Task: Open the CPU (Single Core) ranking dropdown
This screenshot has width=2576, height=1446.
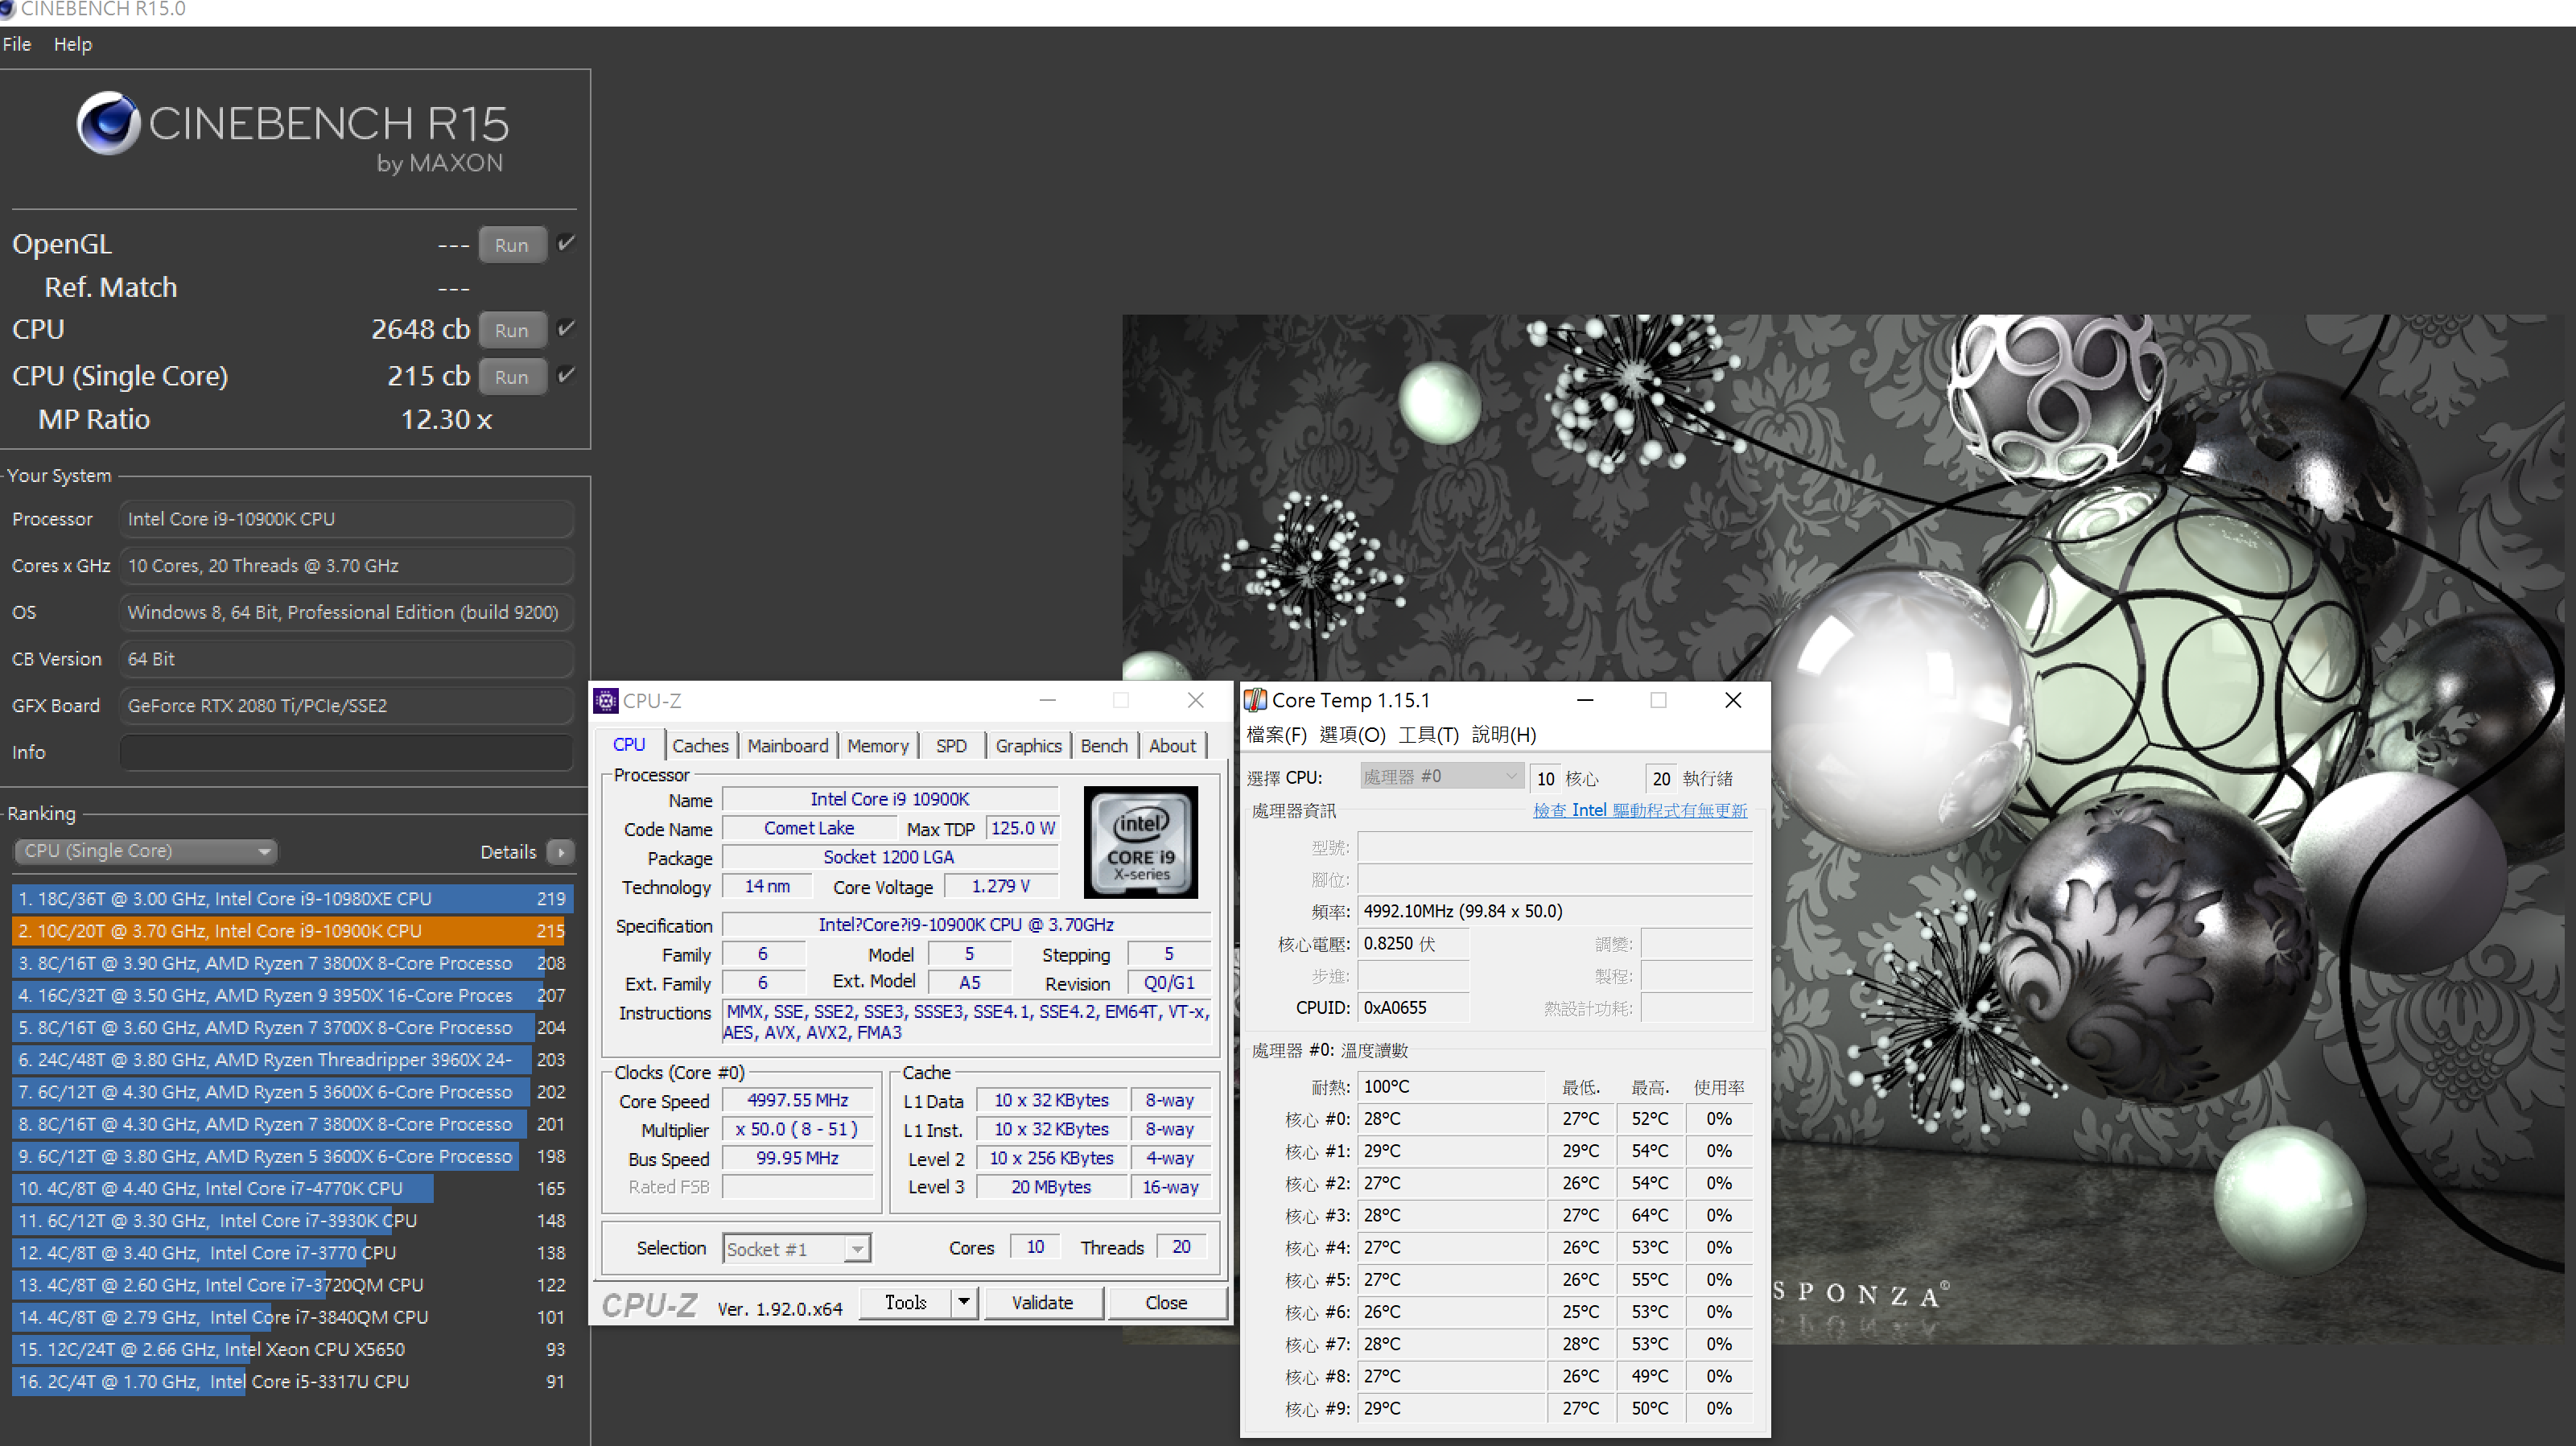Action: point(146,851)
